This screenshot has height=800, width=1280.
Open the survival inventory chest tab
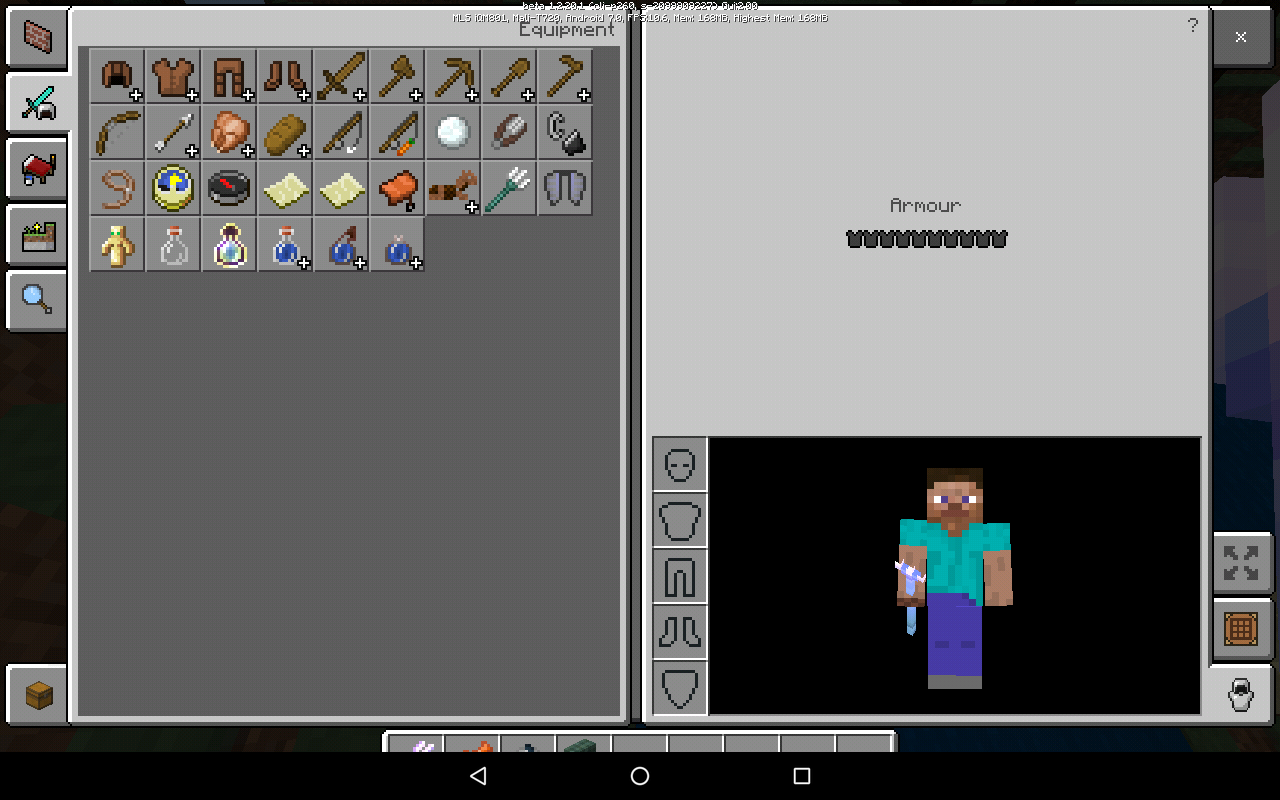tap(38, 694)
